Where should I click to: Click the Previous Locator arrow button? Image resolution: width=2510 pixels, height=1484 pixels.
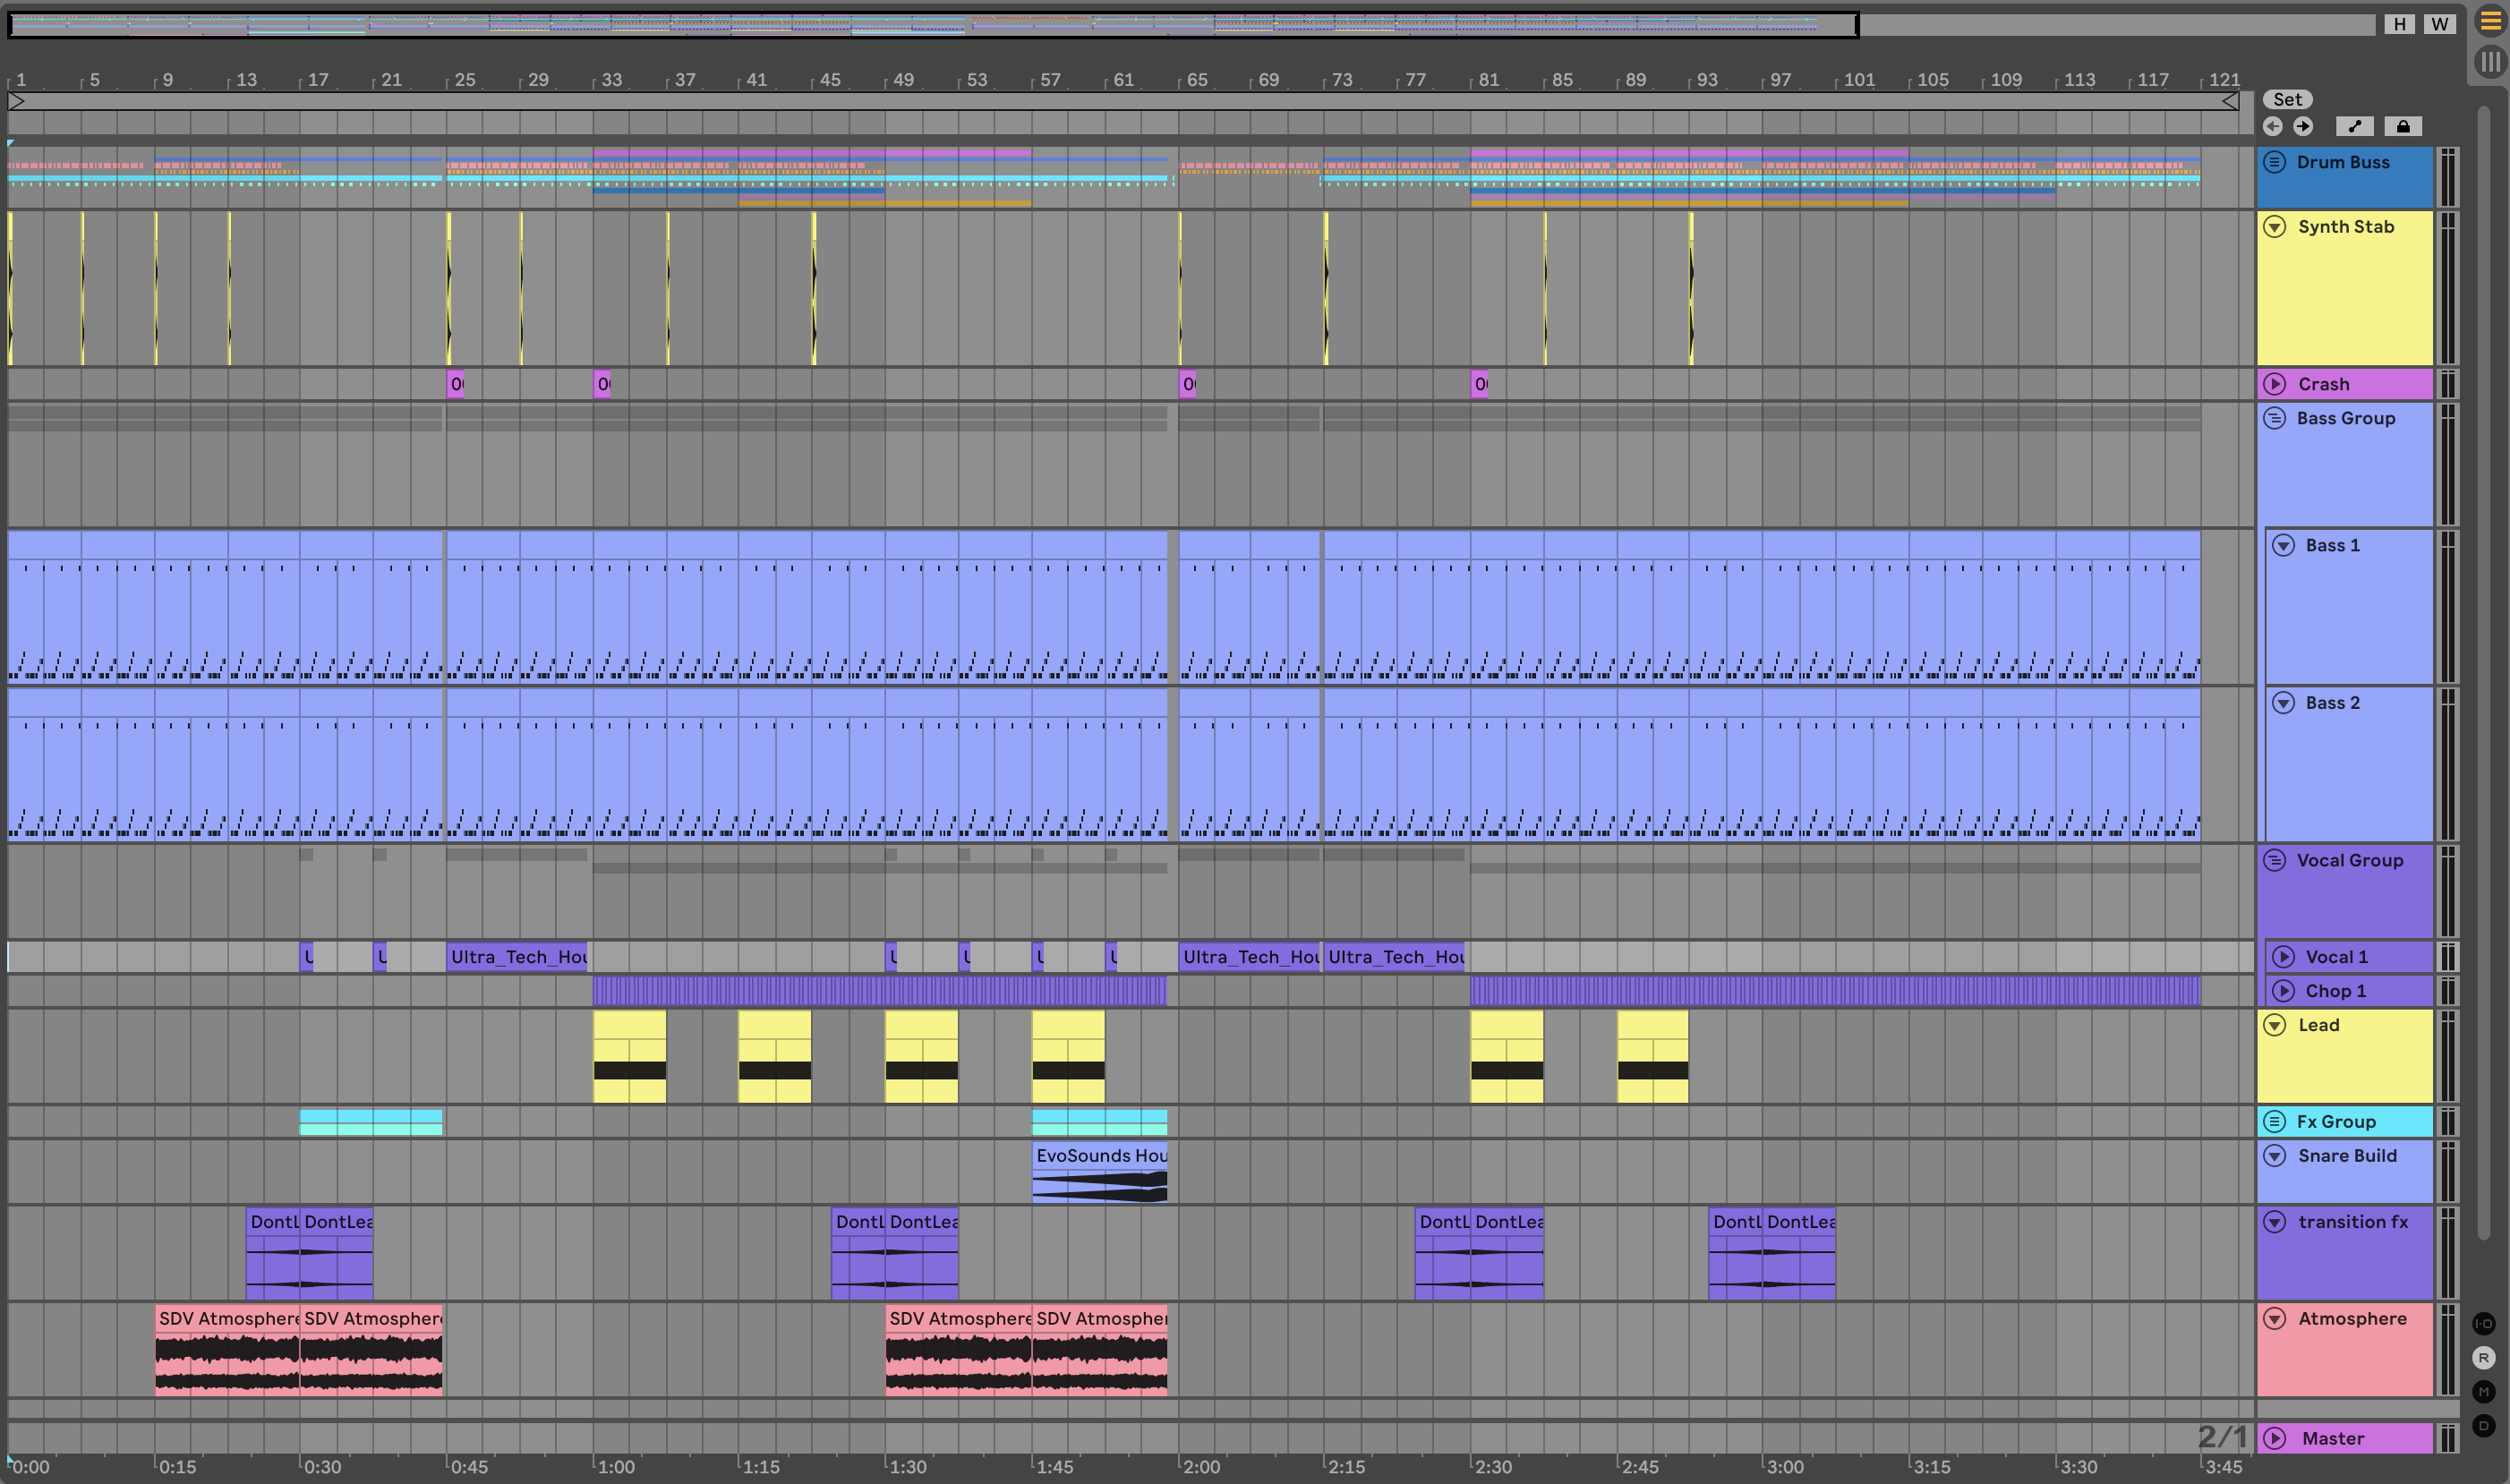pyautogui.click(x=2273, y=126)
